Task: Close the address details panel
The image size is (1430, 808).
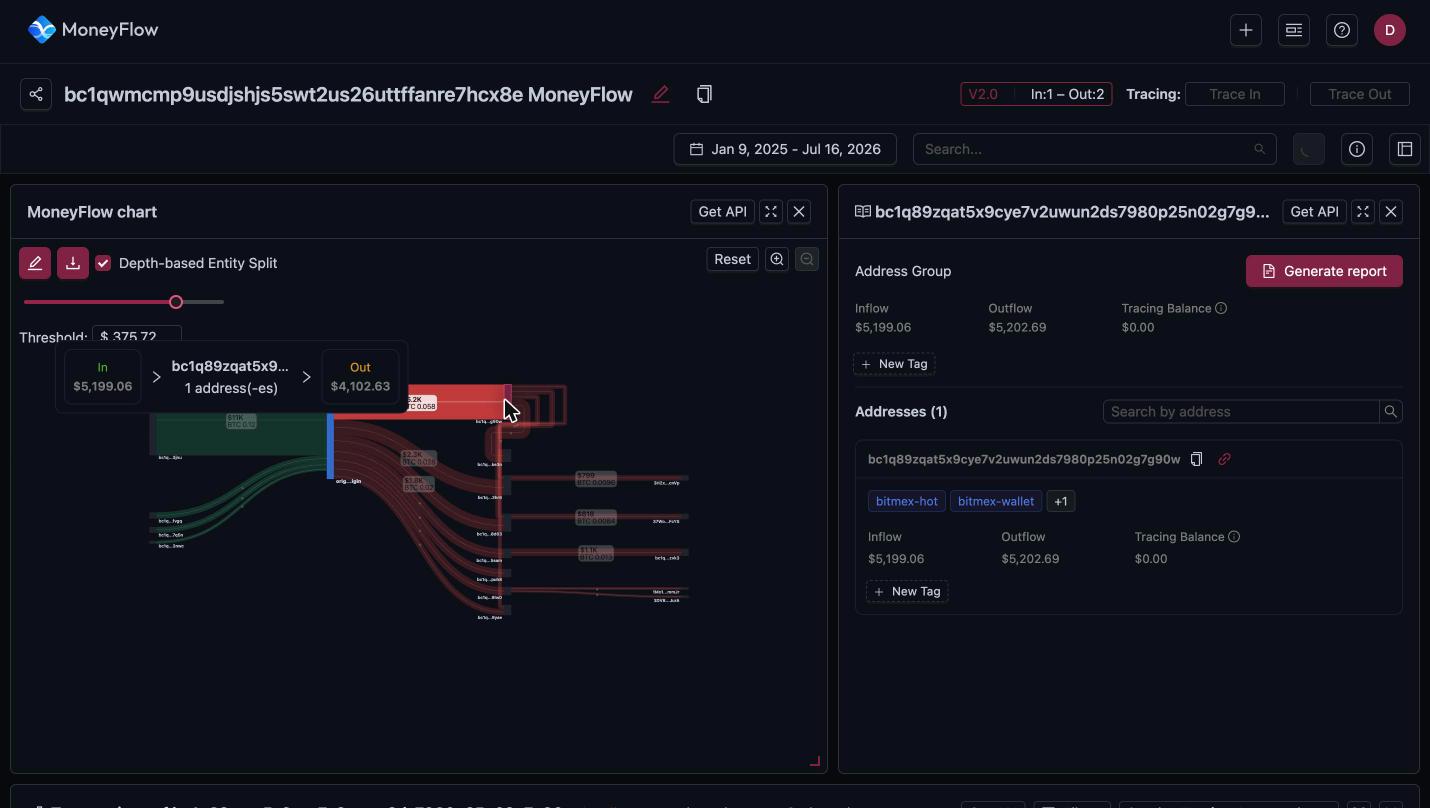Action: pyautogui.click(x=1391, y=212)
